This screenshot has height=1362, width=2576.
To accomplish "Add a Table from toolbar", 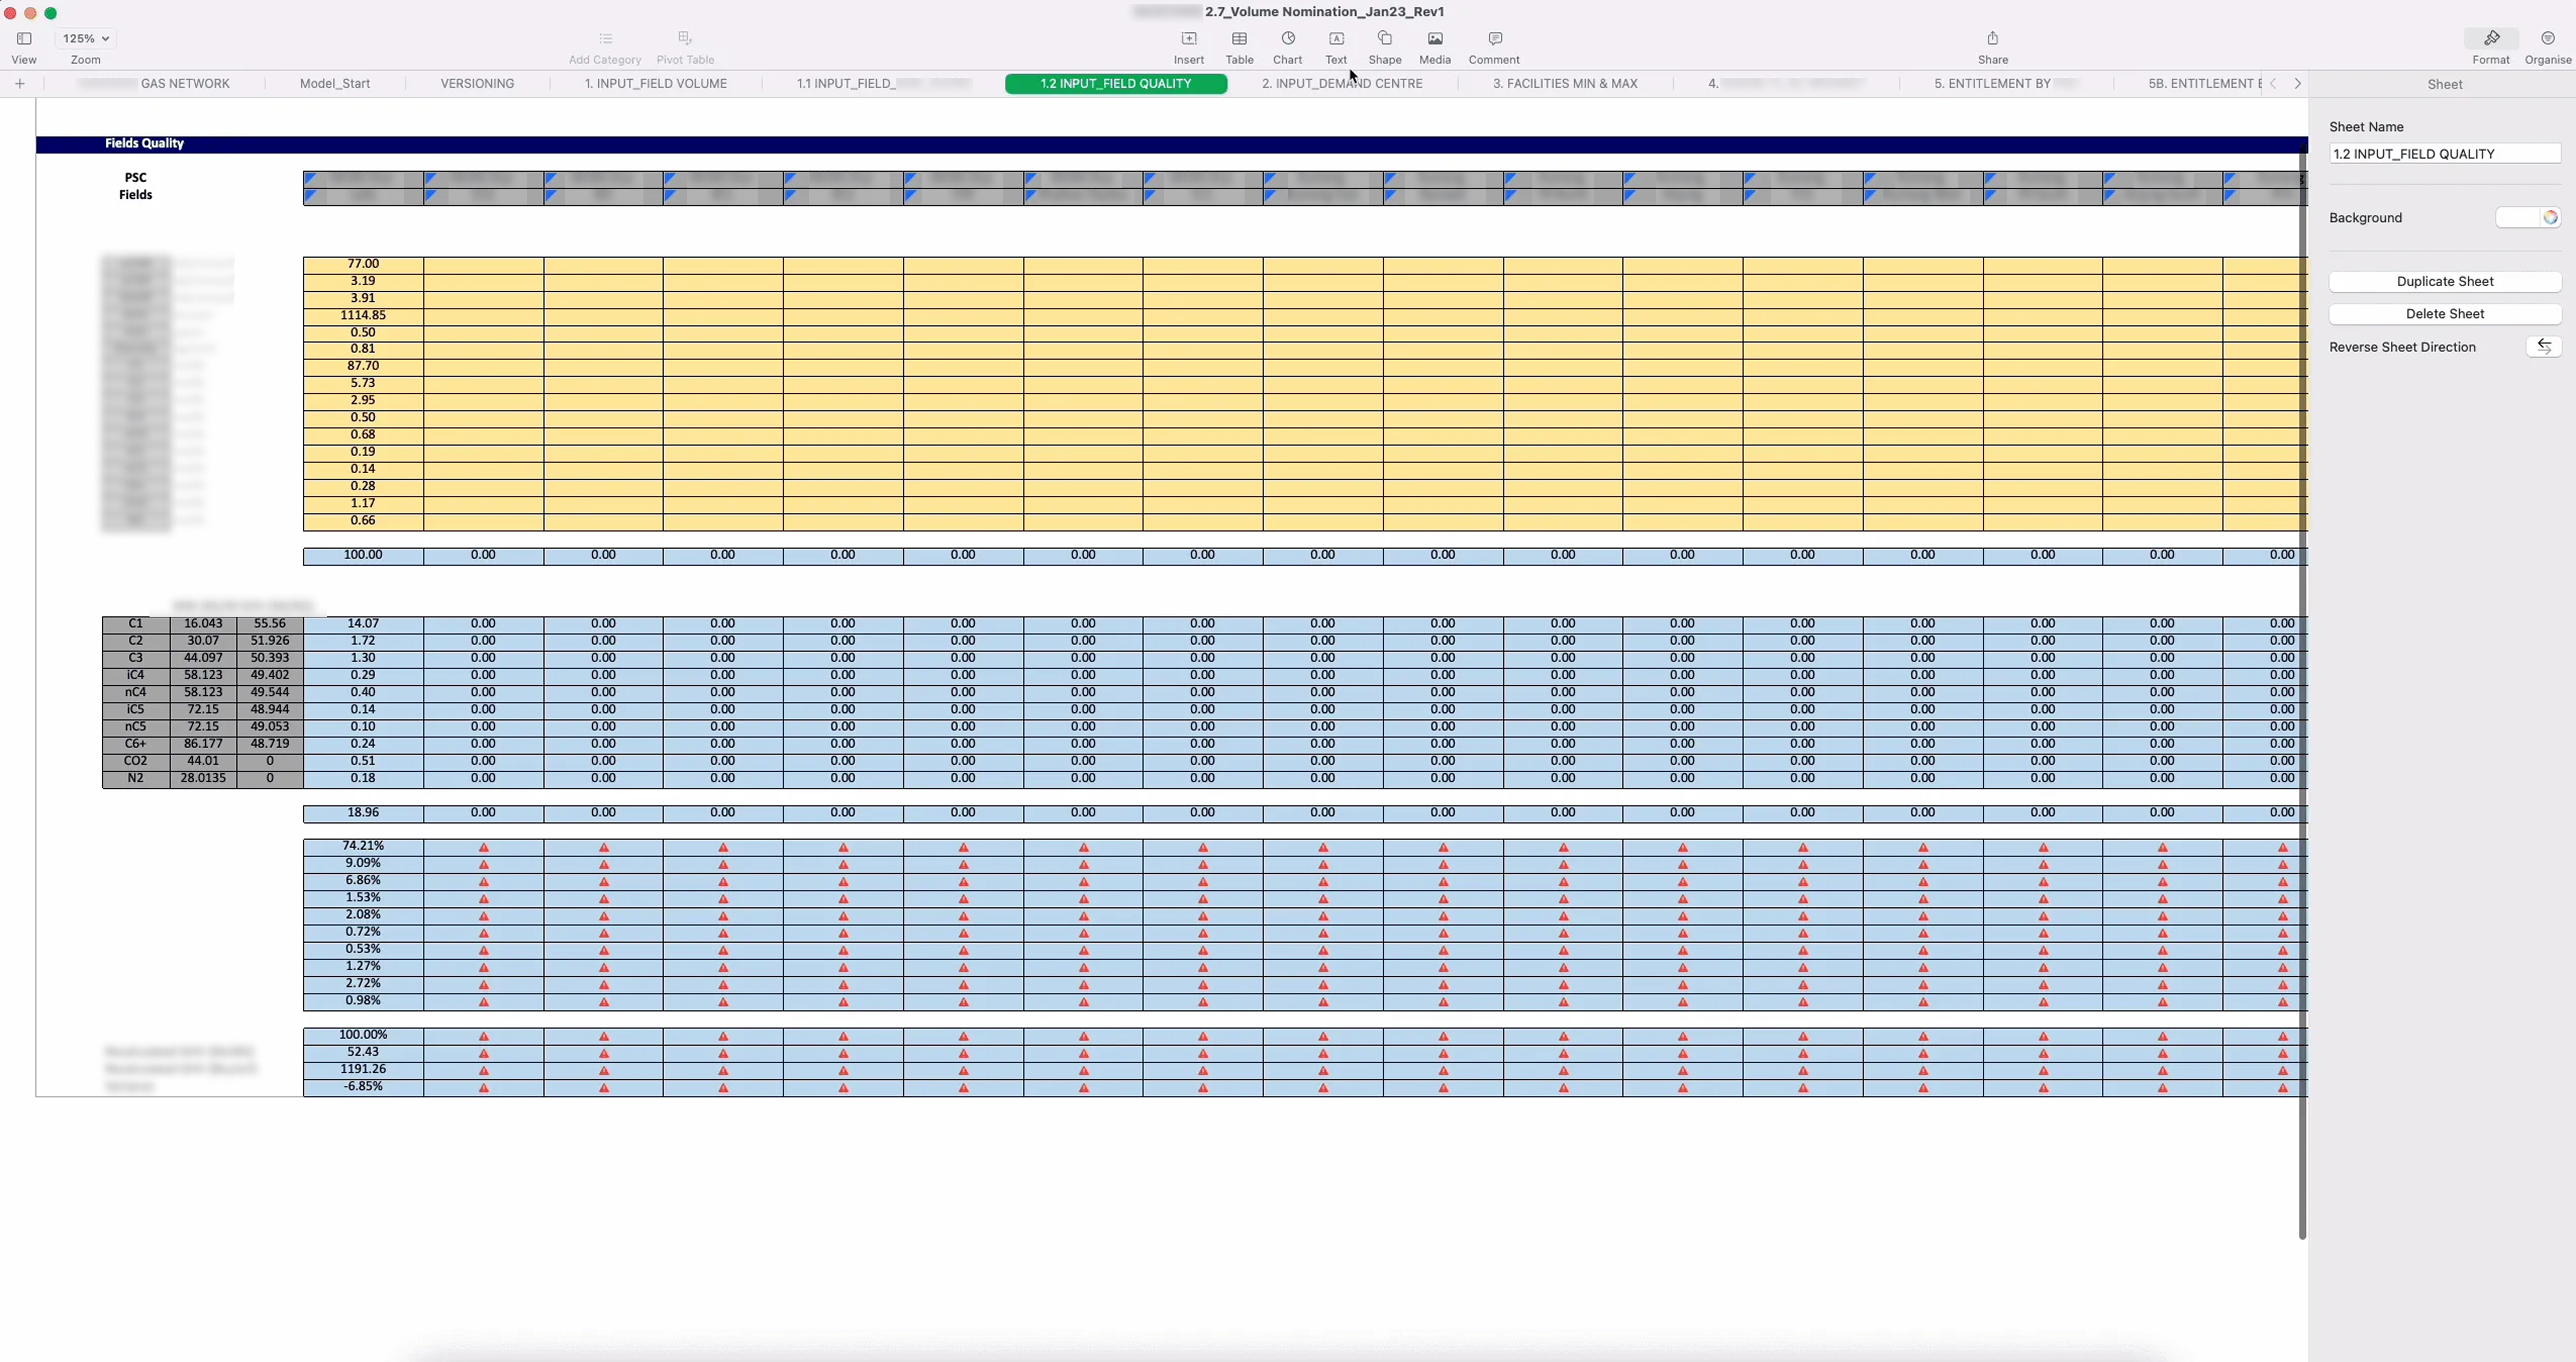I will click(x=1239, y=39).
